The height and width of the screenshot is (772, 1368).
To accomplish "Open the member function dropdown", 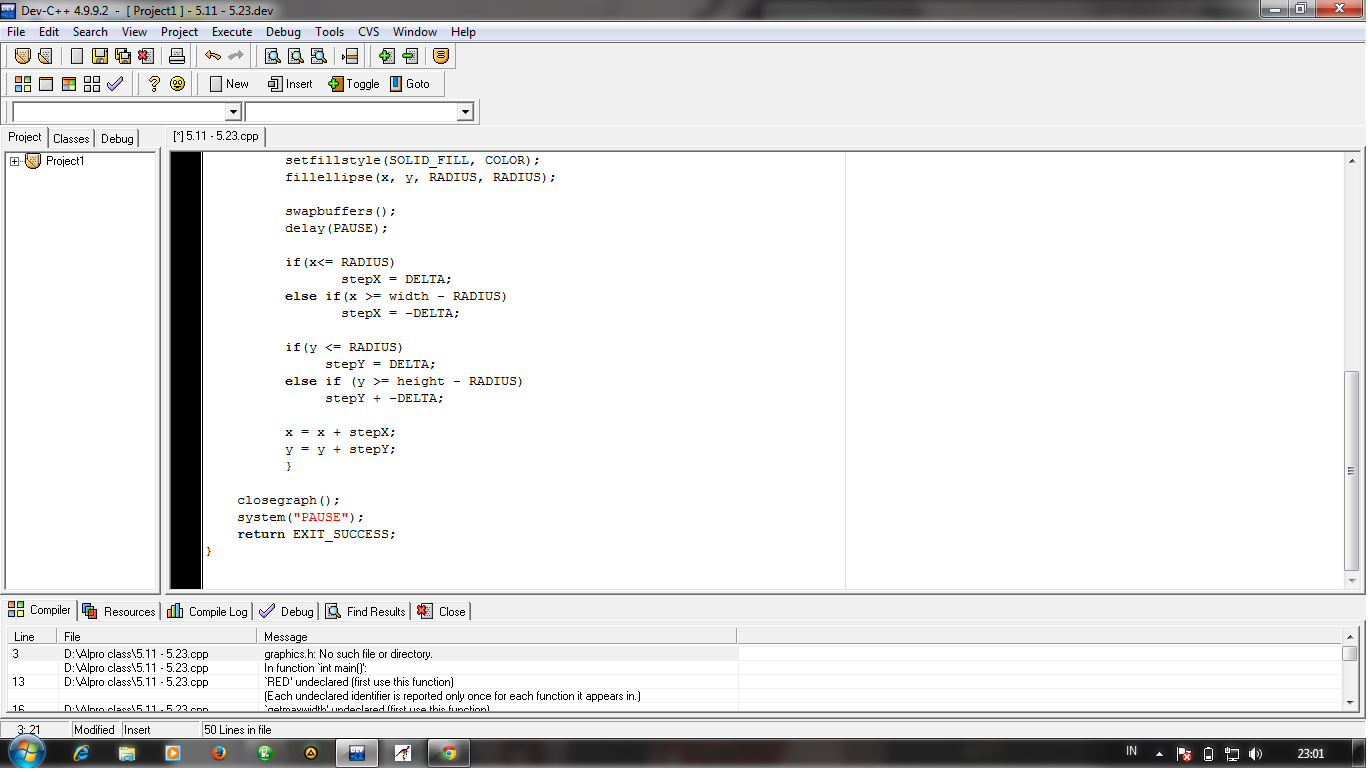I will (x=465, y=111).
